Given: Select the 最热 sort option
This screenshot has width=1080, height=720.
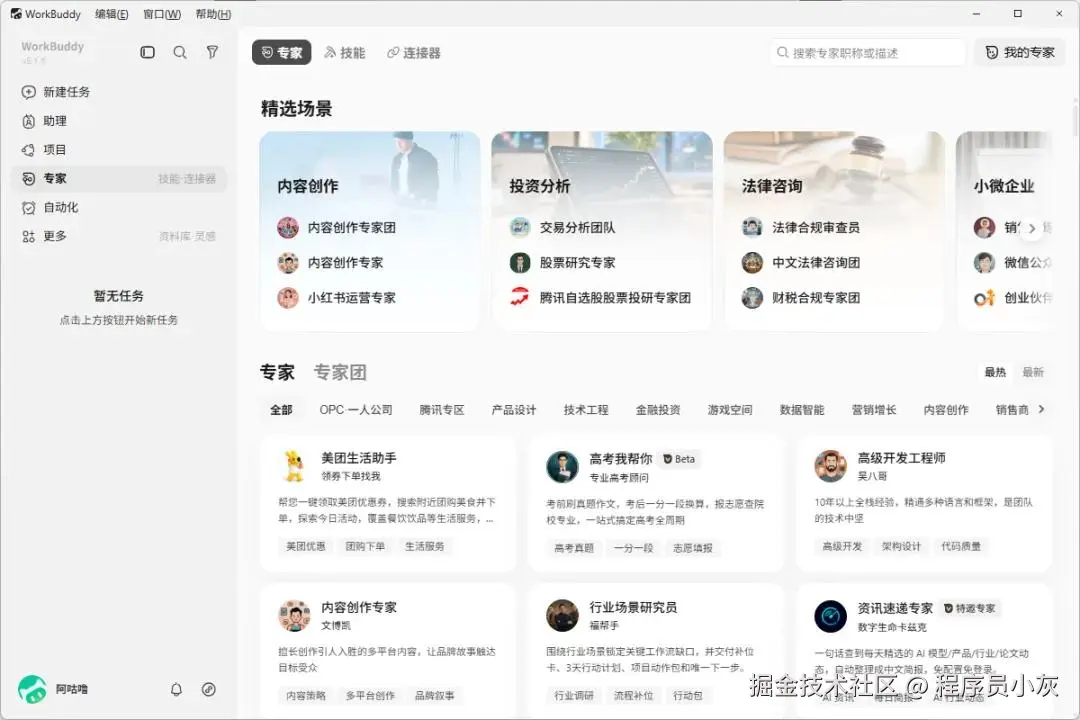Looking at the screenshot, I should click(995, 372).
